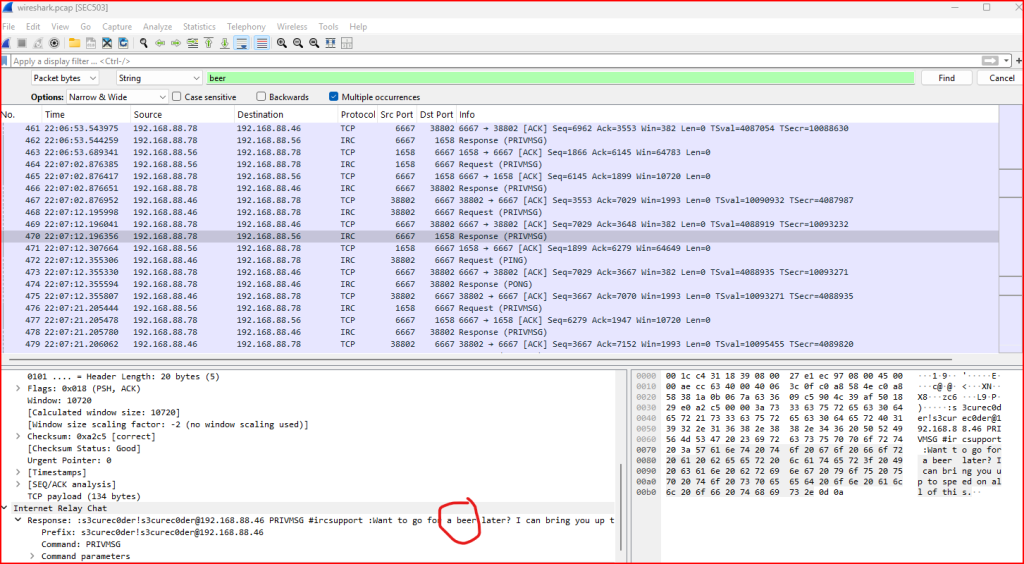The image size is (1024, 564).
Task: Select packet 474 Response (PONG) row
Action: tap(500, 284)
